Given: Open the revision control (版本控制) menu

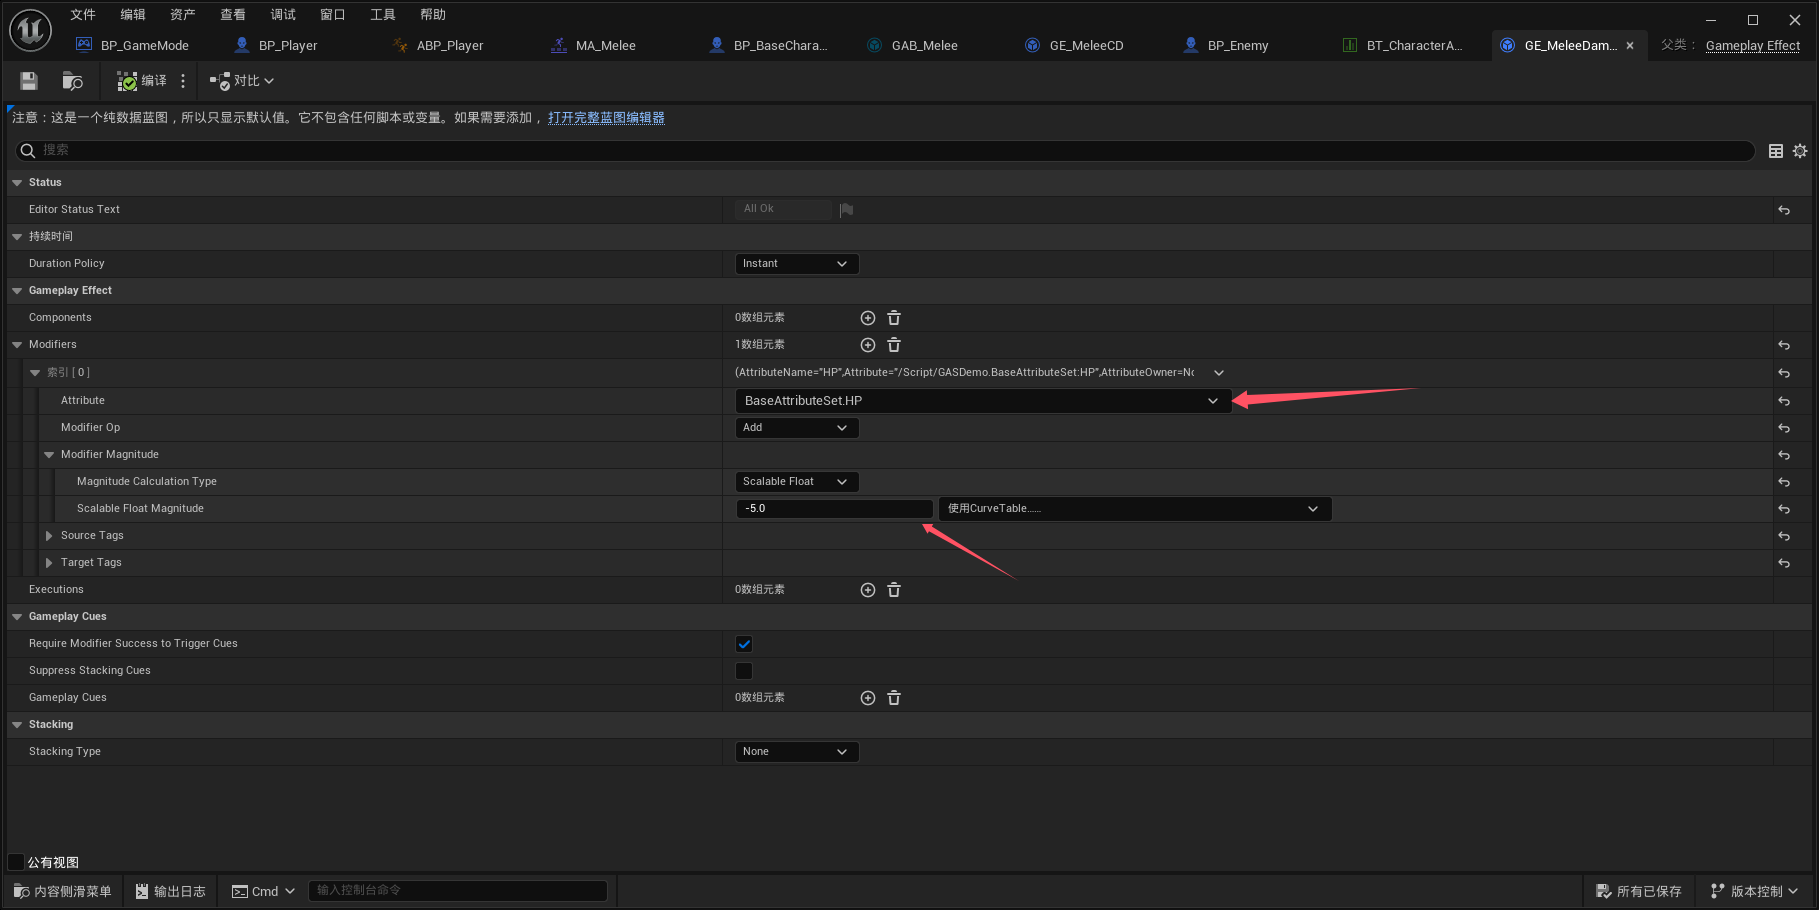Looking at the screenshot, I should [x=1755, y=891].
